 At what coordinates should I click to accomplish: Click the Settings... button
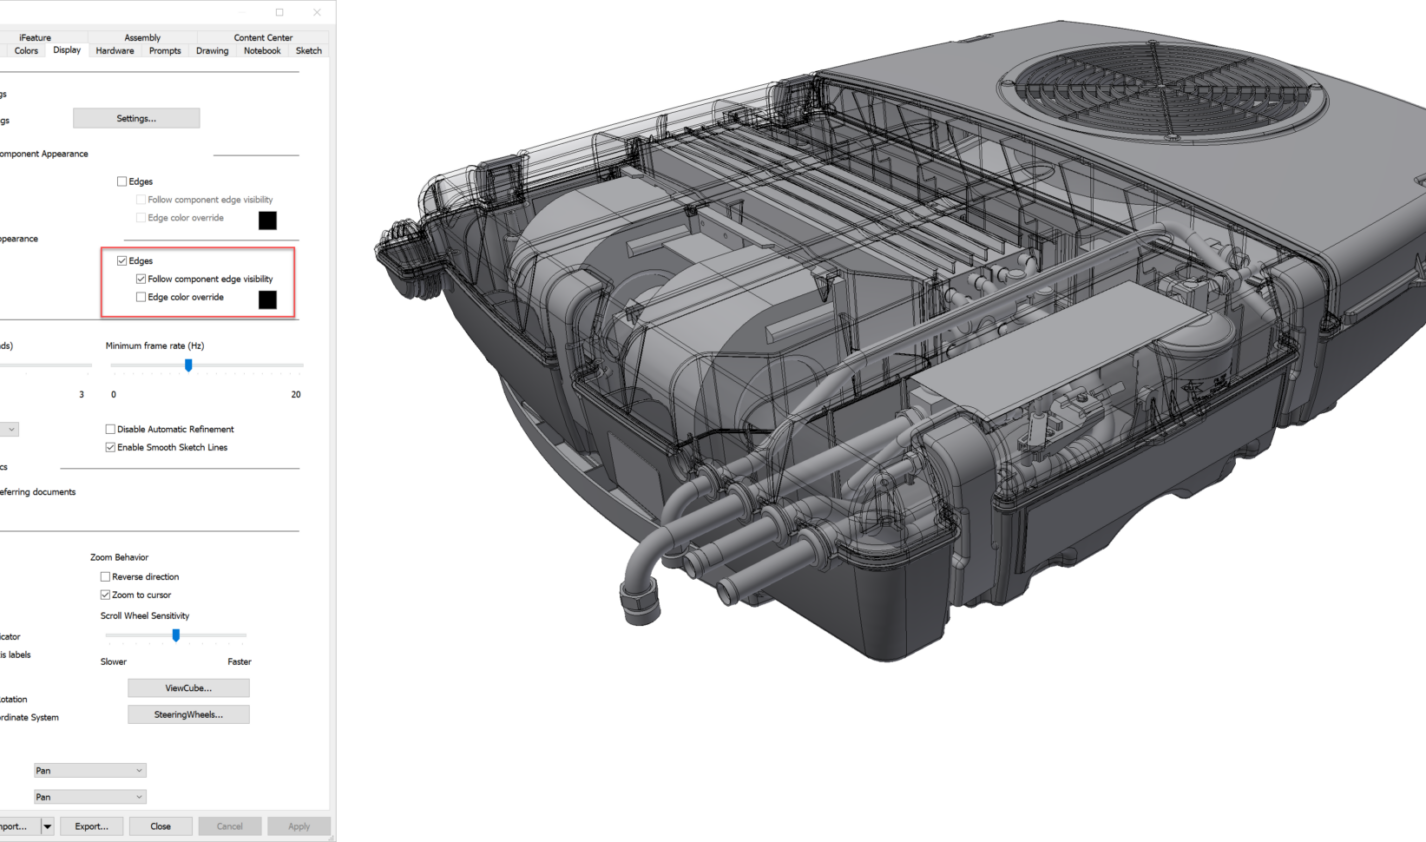tap(136, 119)
